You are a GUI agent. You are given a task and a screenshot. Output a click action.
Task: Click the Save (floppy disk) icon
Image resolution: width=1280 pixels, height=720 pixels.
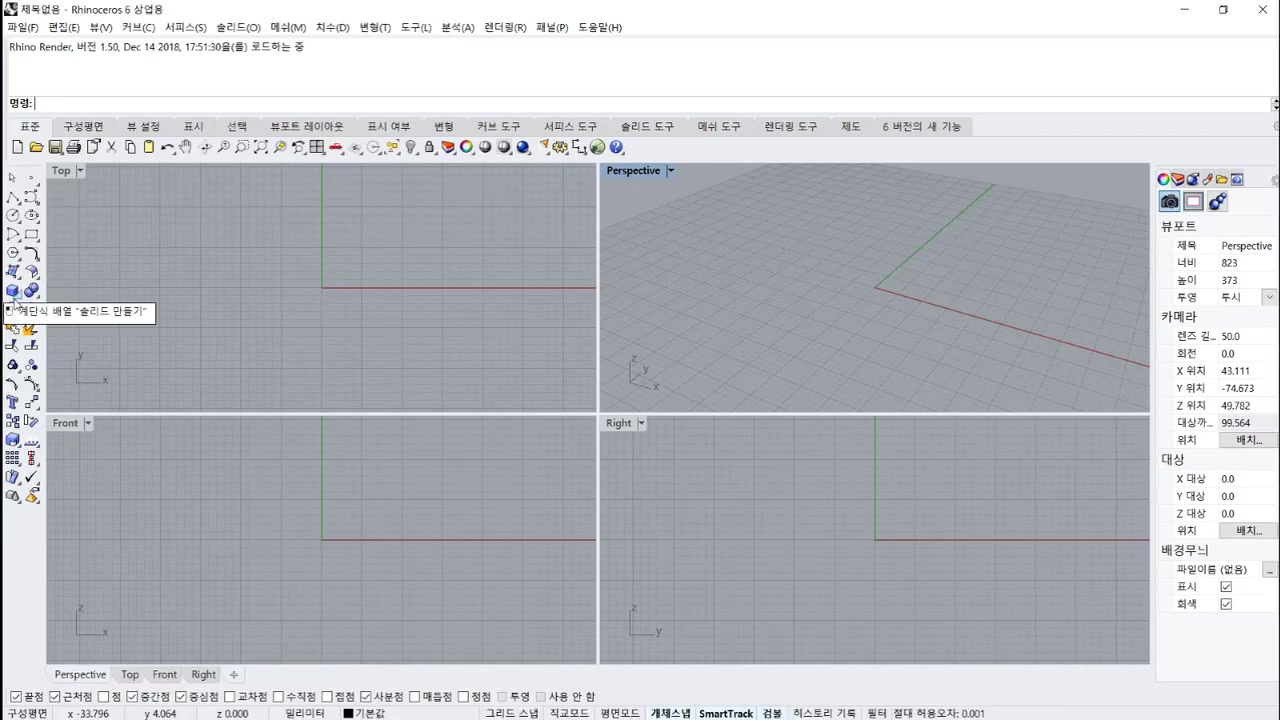pyautogui.click(x=55, y=147)
